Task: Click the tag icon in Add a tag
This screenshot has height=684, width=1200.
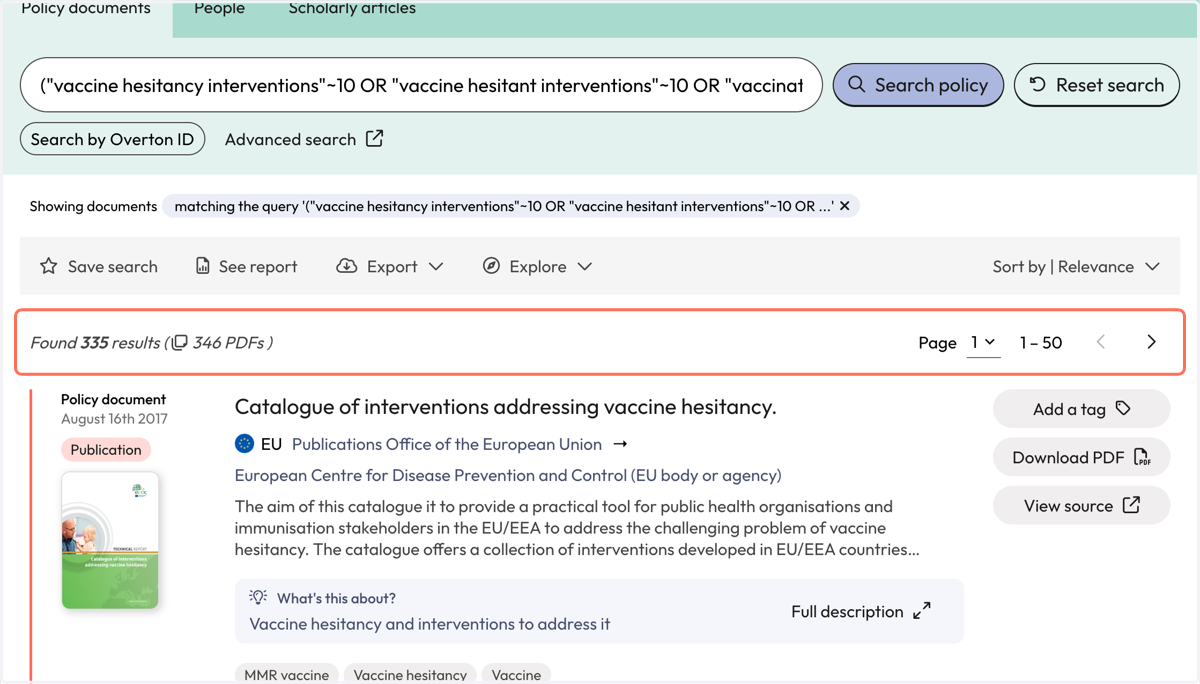Action: click(x=1123, y=408)
